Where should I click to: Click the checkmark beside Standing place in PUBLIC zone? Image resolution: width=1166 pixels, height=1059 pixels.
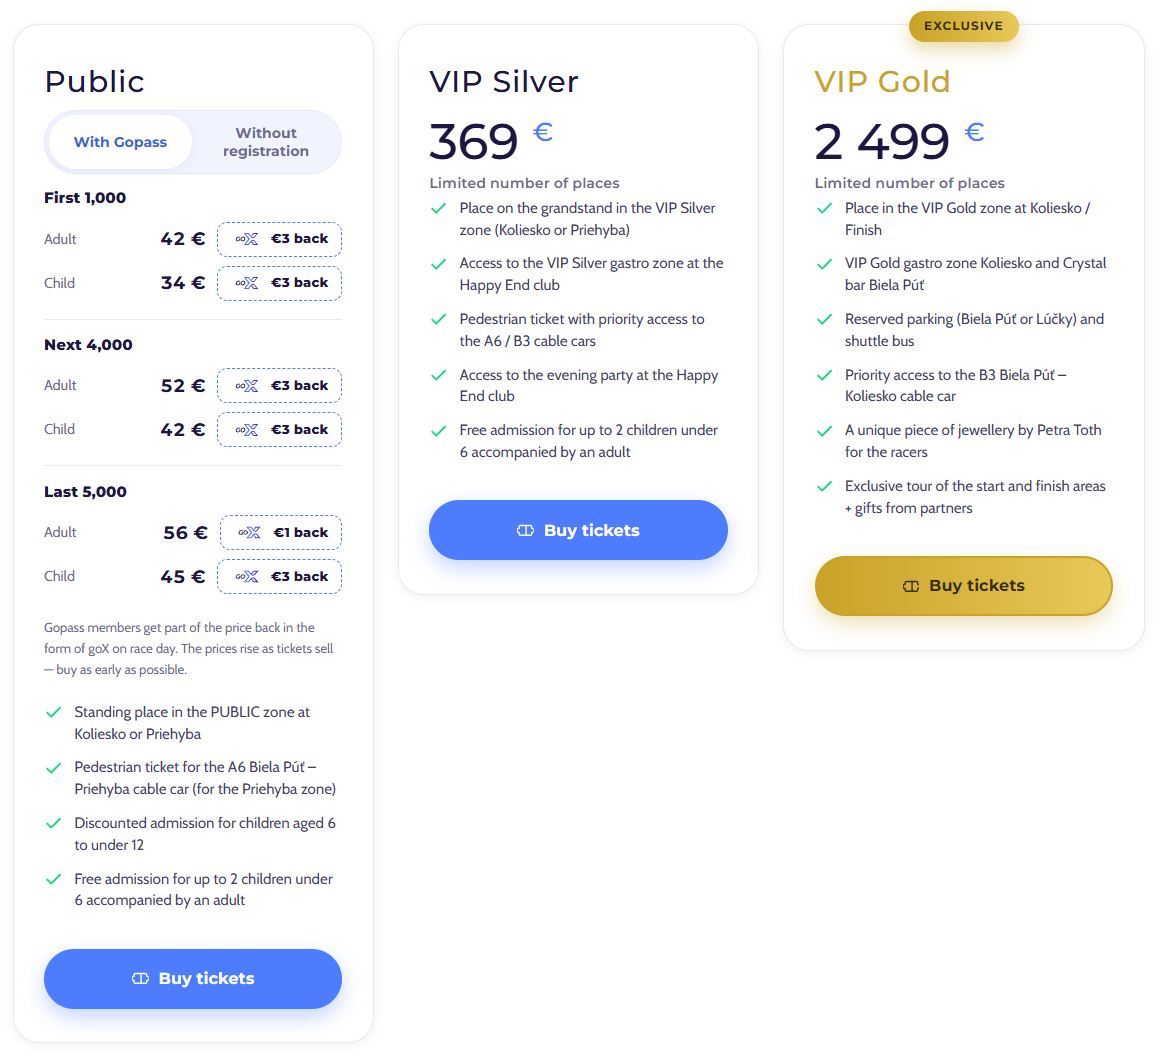coord(54,712)
